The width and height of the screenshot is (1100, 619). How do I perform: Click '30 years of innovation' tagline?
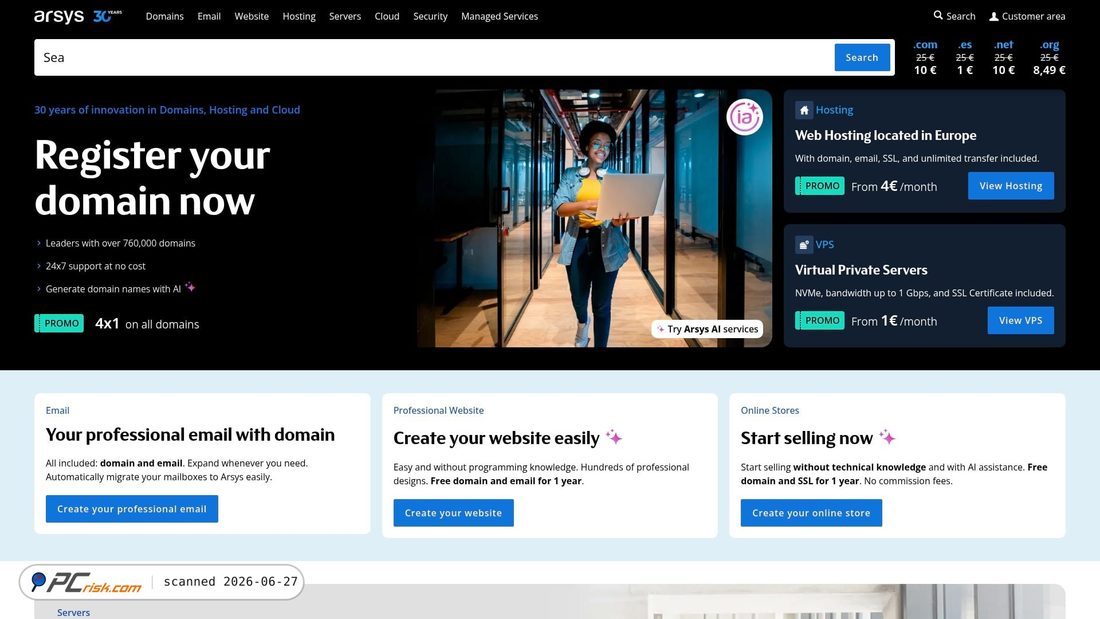click(x=167, y=110)
